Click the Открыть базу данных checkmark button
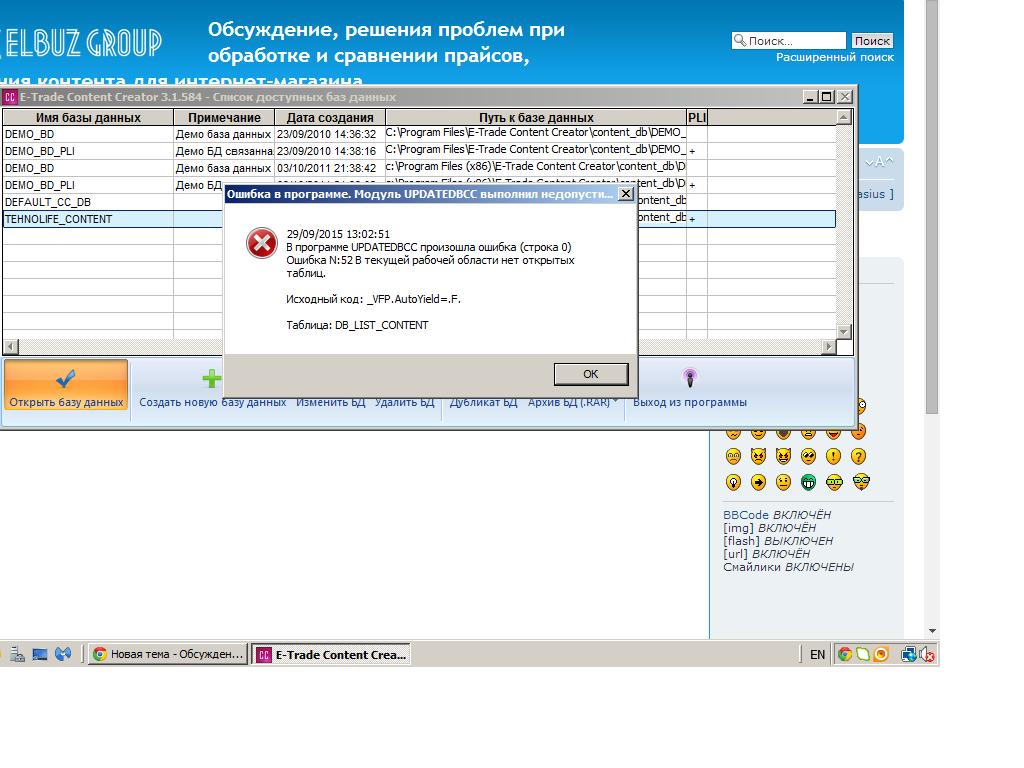Image resolution: width=1024 pixels, height=768 pixels. click(65, 385)
